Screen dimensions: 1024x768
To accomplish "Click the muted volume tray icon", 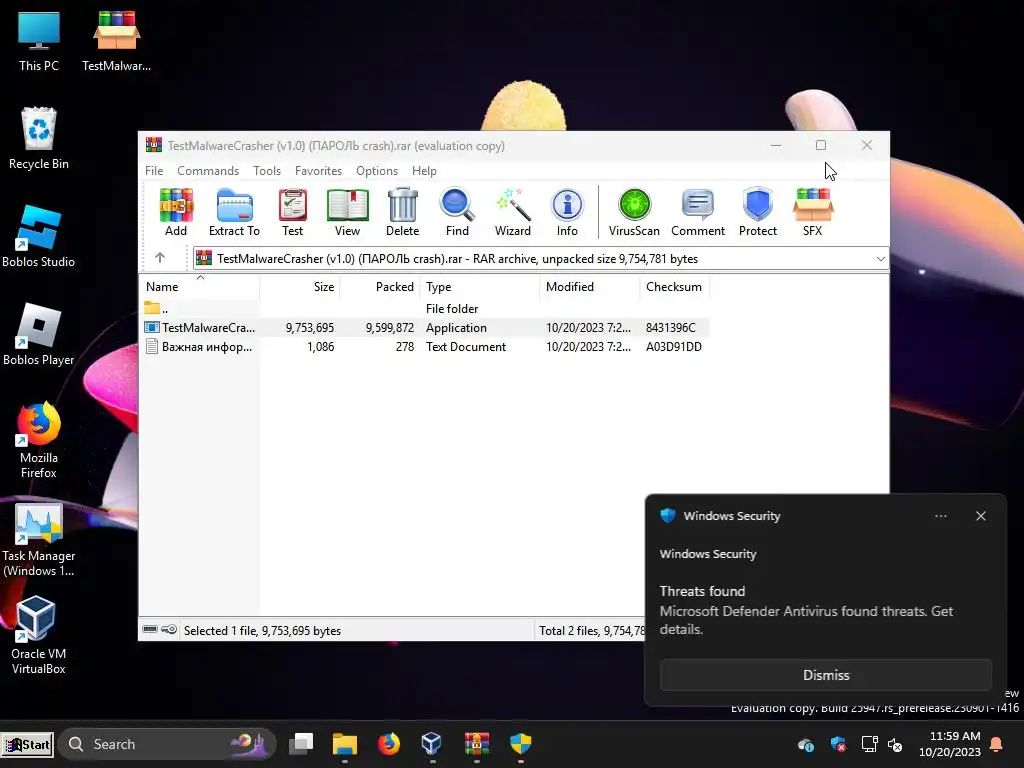I will coord(895,744).
